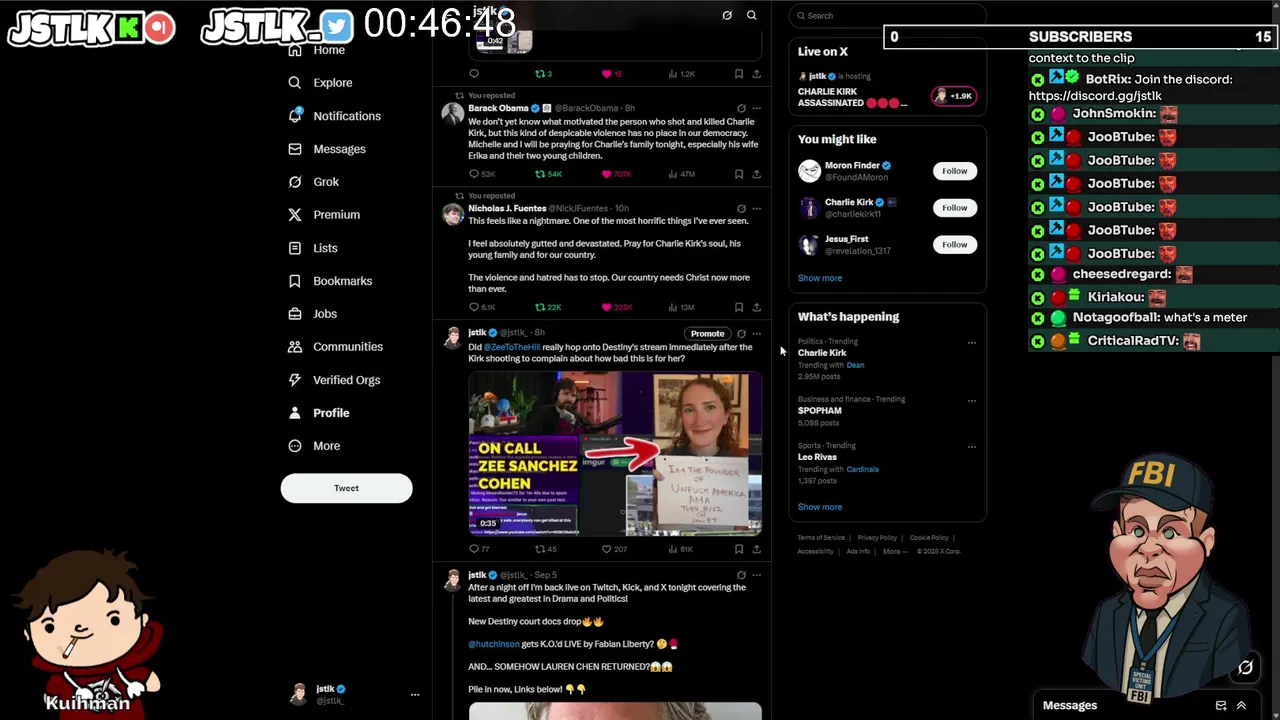This screenshot has width=1280, height=720.
Task: Follow Charlie Kirk
Action: pyautogui.click(x=954, y=208)
